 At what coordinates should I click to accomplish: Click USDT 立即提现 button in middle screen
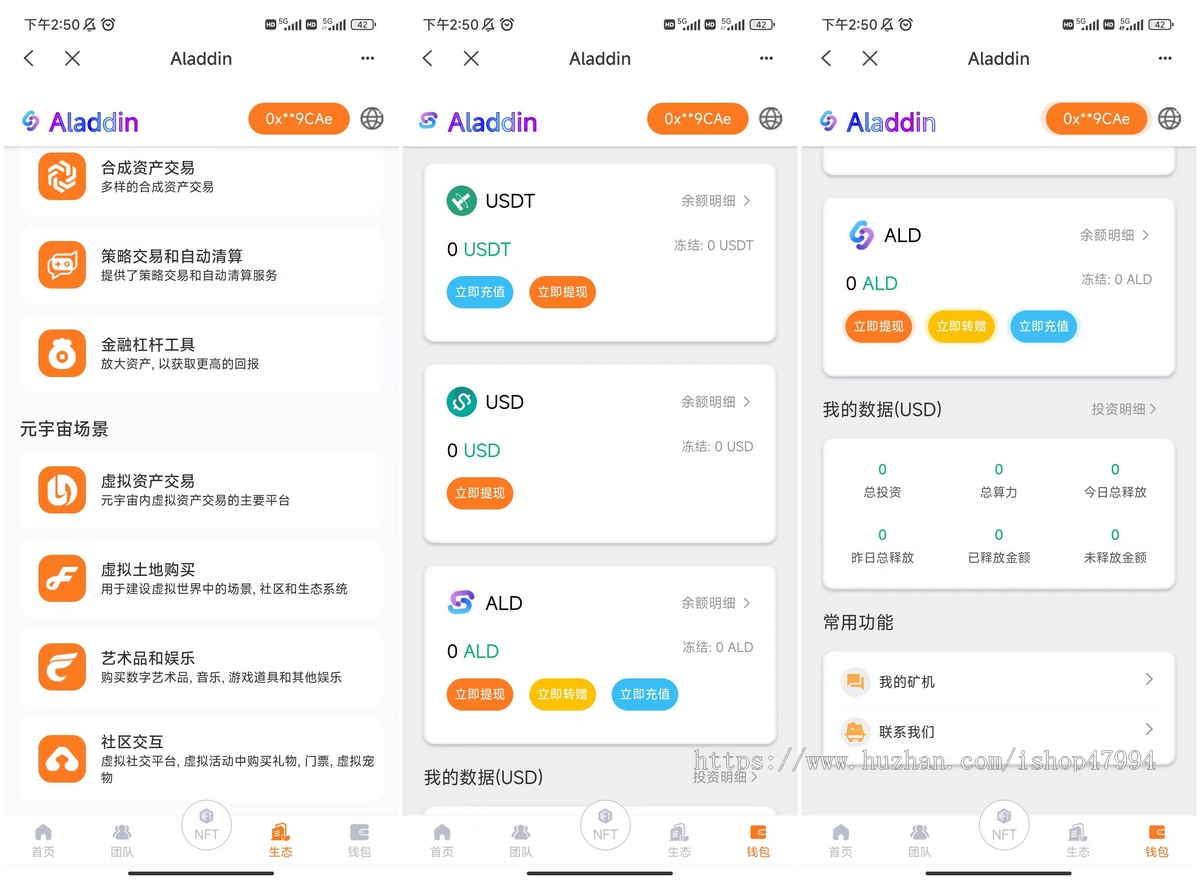coord(563,292)
